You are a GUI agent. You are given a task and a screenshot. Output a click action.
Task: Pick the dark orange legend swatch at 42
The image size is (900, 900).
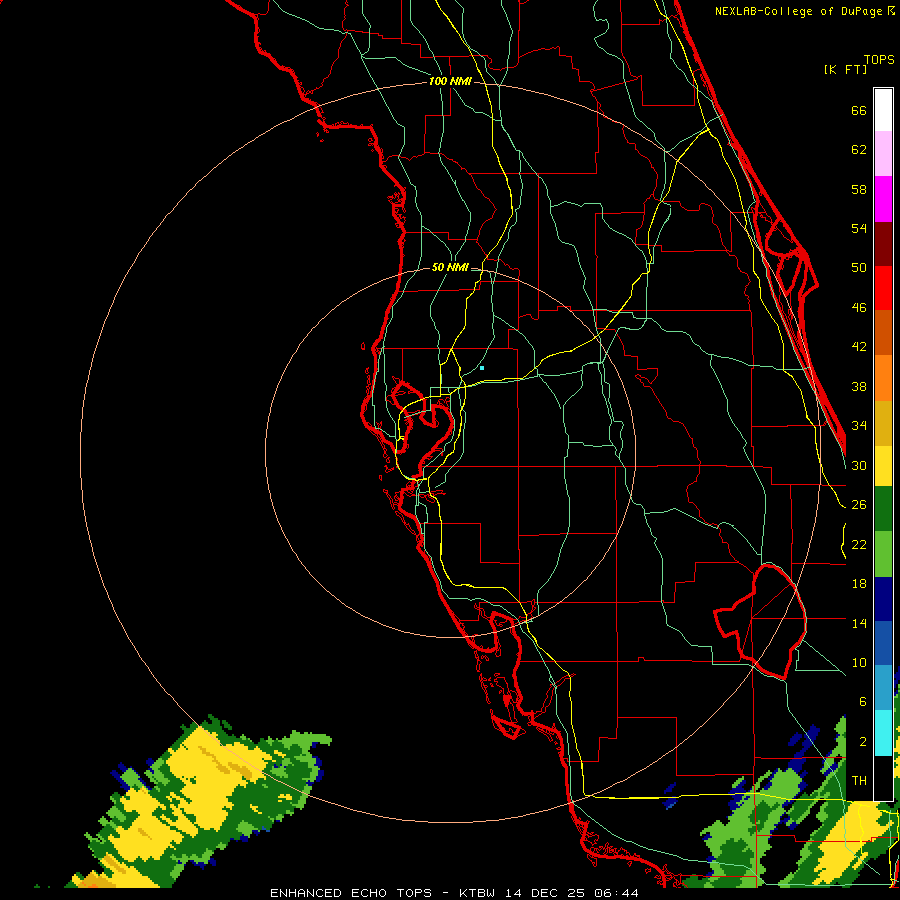coord(883,332)
